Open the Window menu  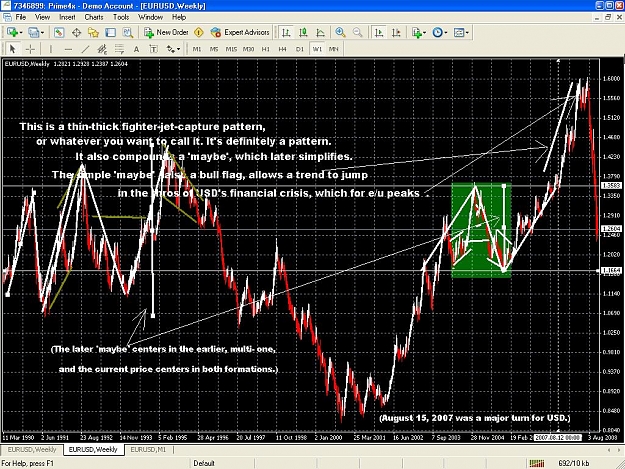(150, 17)
